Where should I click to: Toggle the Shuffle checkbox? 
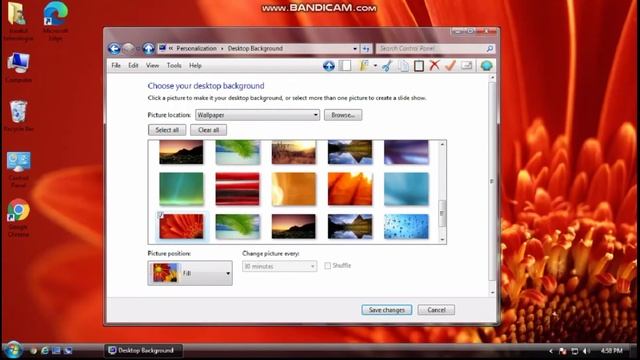pos(327,266)
